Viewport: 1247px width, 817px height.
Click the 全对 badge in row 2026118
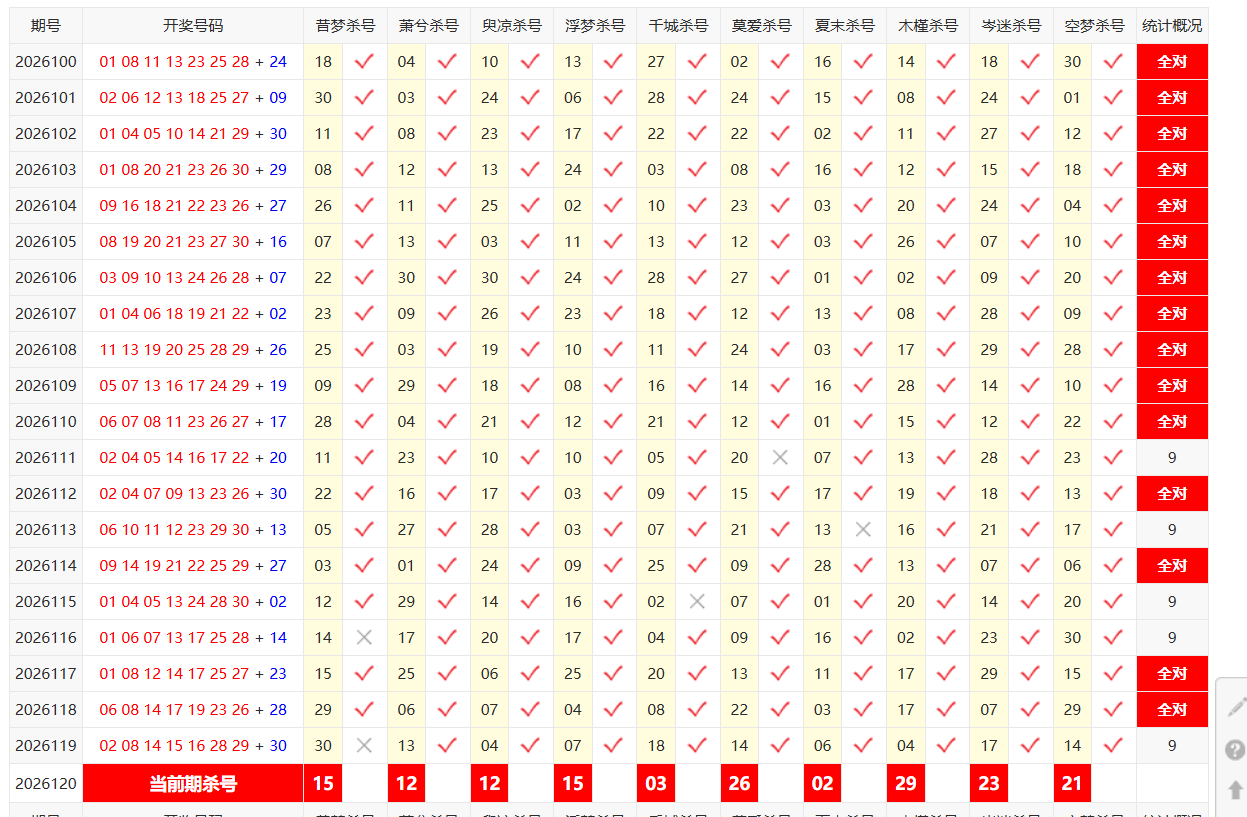tap(1172, 710)
